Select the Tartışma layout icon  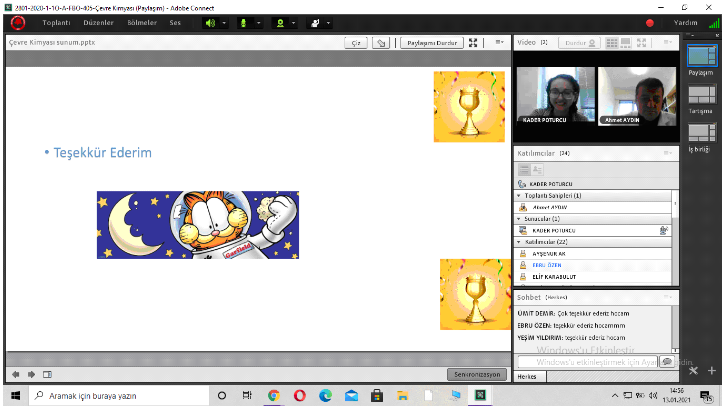click(701, 96)
